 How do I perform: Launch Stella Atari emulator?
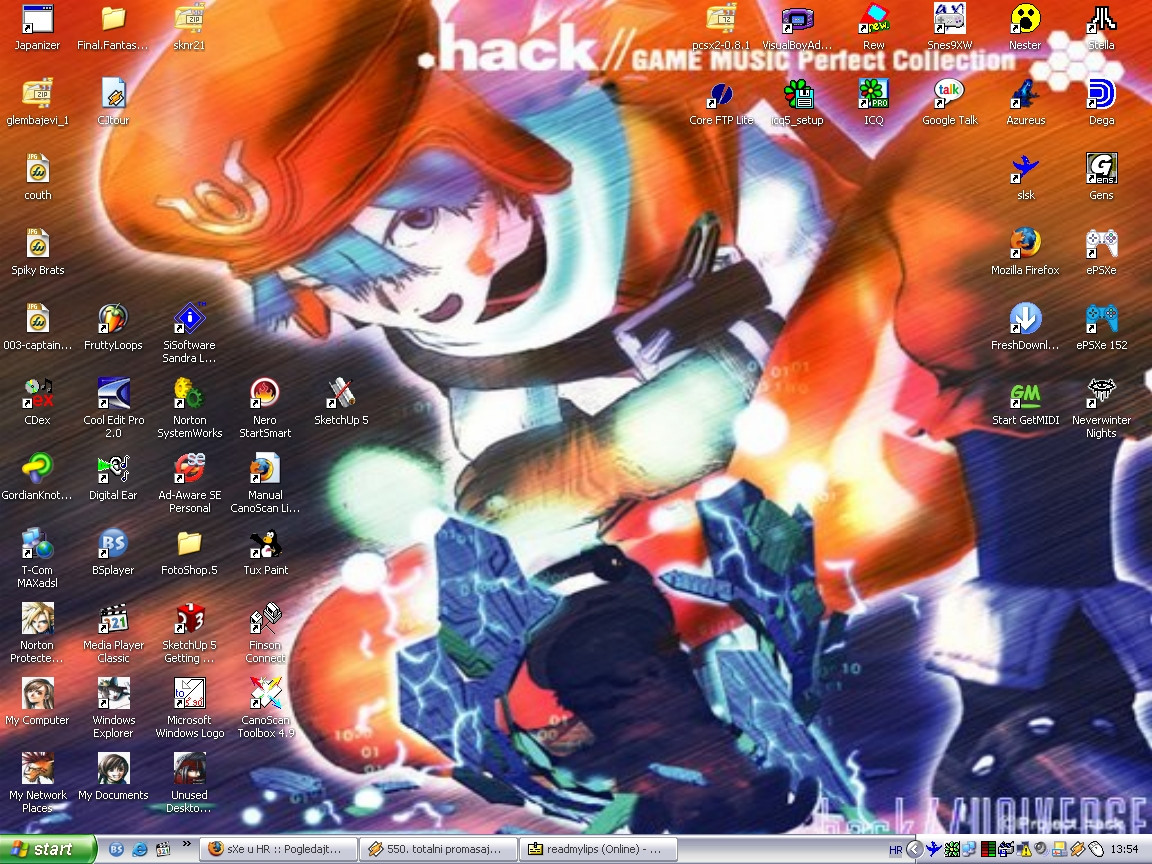pyautogui.click(x=1101, y=27)
